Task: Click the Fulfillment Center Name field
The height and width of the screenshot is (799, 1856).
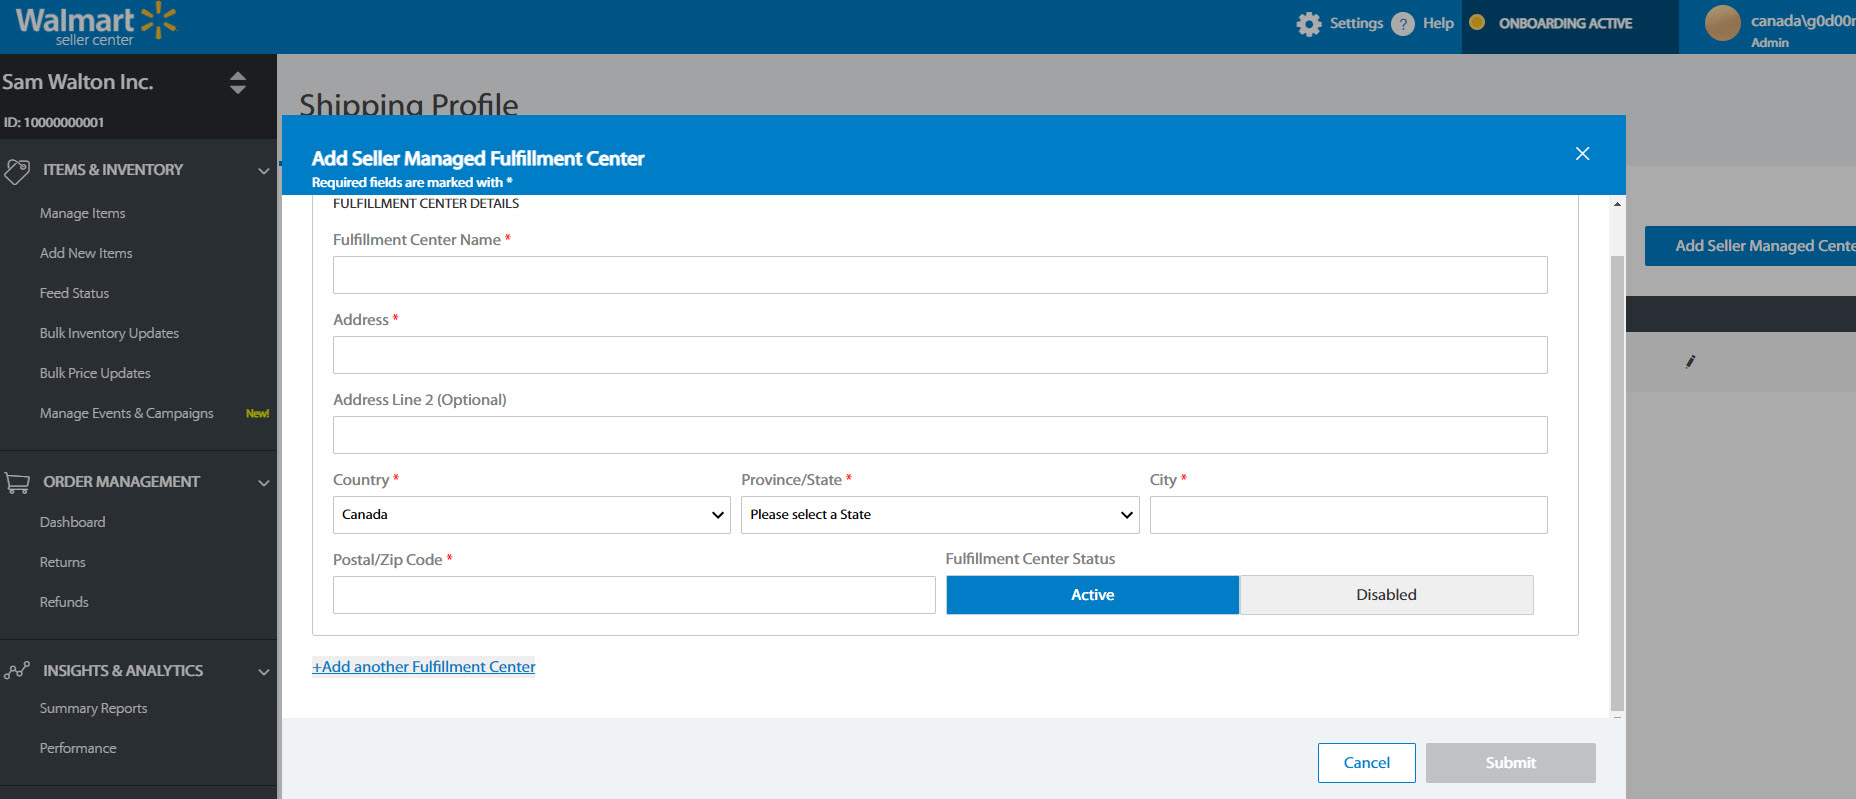Action: click(939, 275)
